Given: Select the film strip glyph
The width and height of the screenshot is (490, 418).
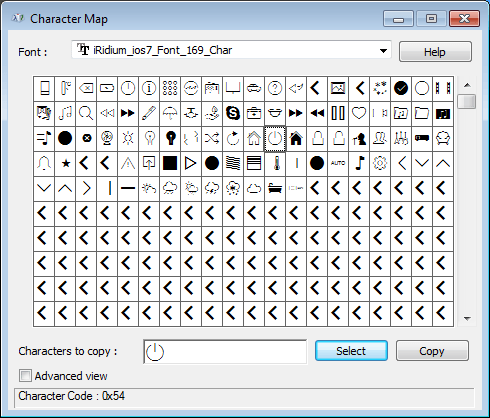Looking at the screenshot, I should pyautogui.click(x=443, y=88).
